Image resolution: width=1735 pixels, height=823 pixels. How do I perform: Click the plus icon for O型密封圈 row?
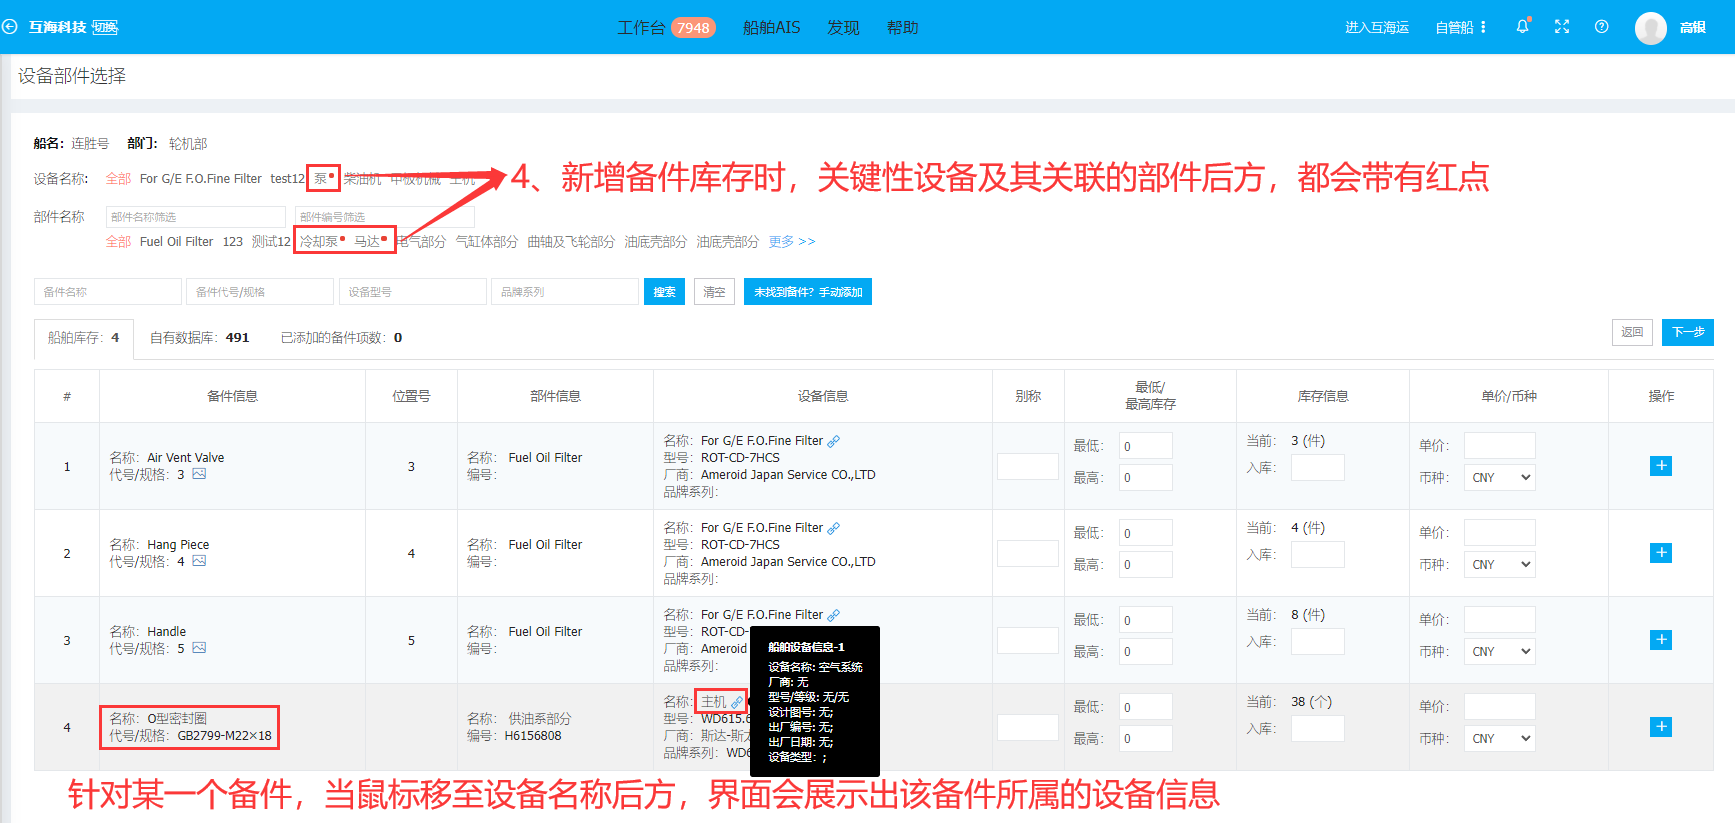(1661, 727)
